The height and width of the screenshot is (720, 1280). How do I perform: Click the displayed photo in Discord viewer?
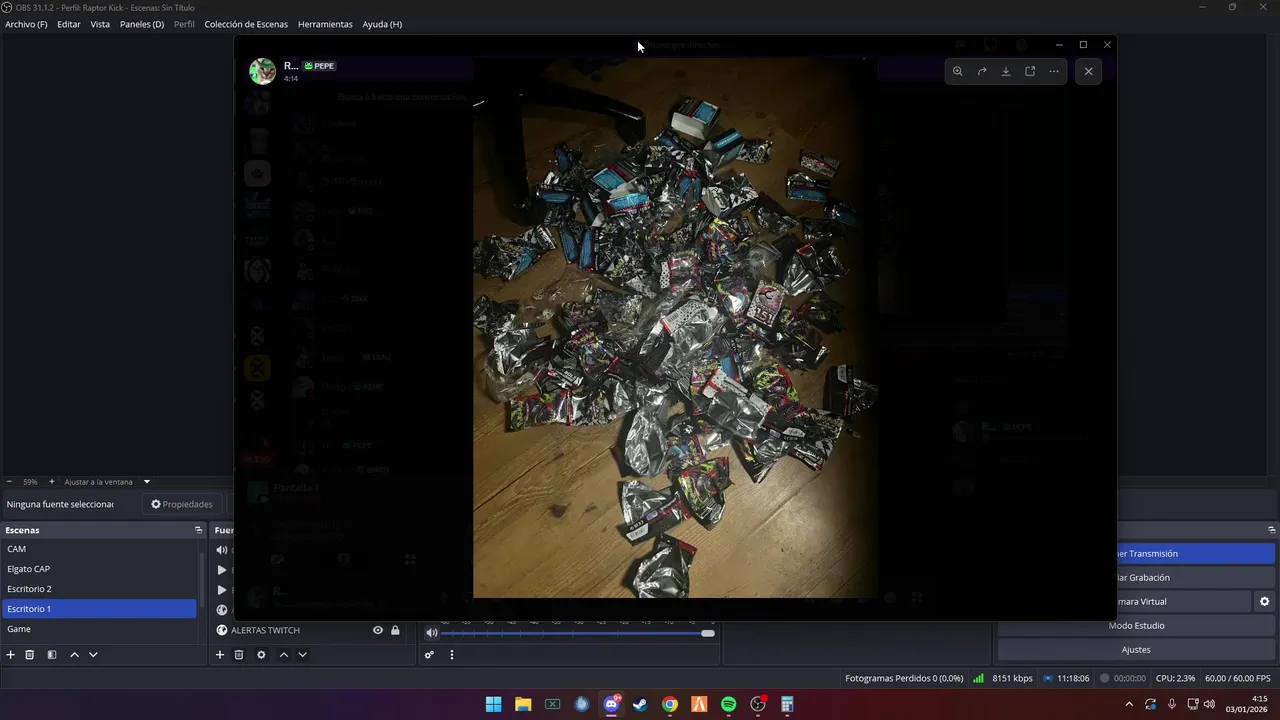(675, 327)
